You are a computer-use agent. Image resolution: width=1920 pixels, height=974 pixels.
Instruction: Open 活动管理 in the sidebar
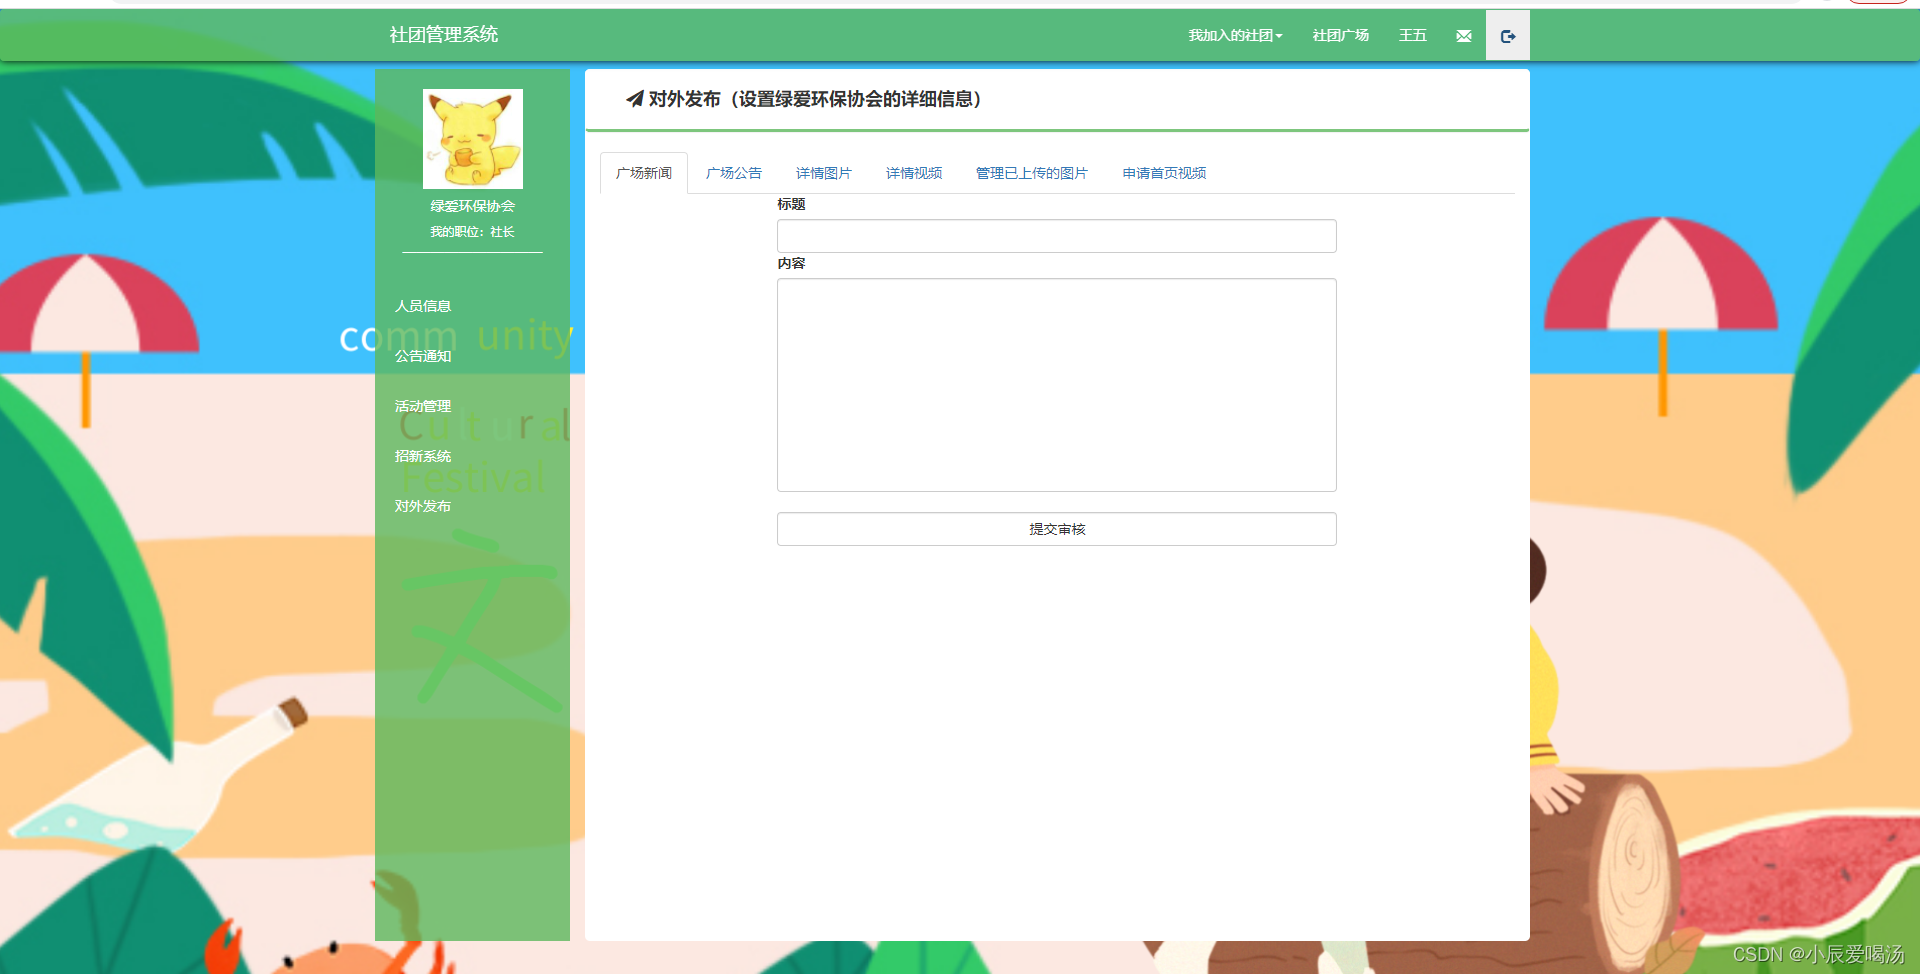pyautogui.click(x=423, y=406)
